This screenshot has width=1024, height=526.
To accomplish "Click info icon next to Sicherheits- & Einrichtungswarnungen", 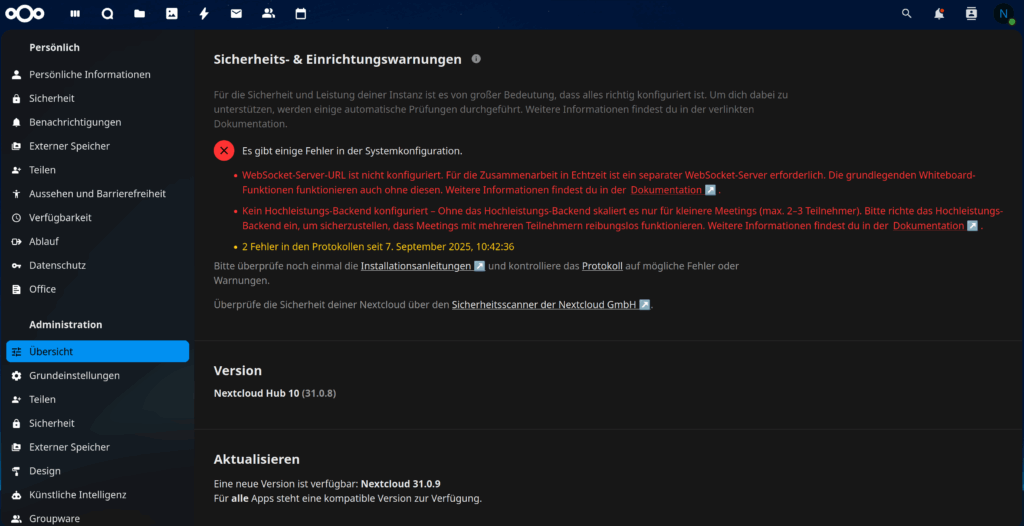I will (x=476, y=59).
